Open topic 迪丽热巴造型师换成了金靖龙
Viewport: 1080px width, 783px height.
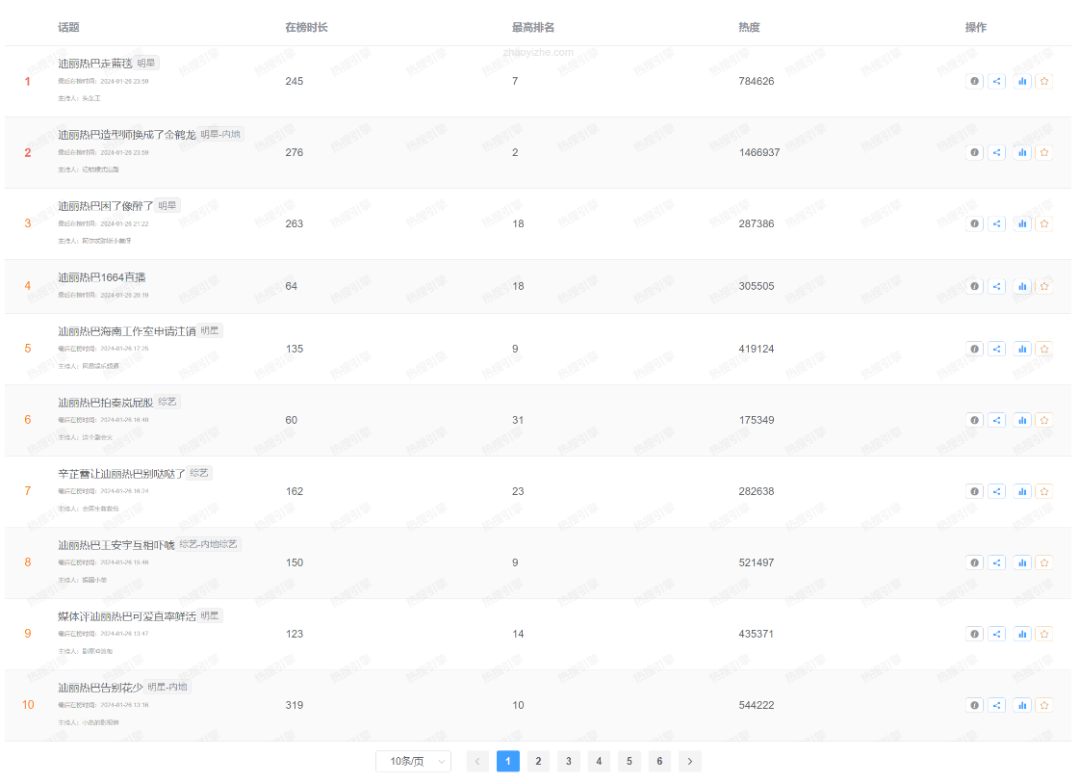pos(126,135)
